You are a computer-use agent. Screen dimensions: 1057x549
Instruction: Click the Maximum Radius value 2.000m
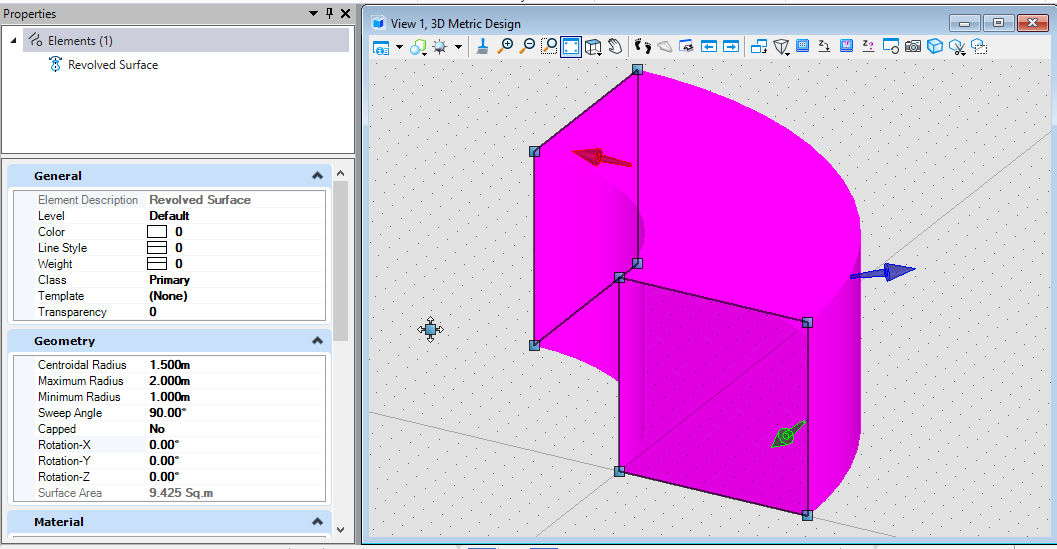point(170,381)
